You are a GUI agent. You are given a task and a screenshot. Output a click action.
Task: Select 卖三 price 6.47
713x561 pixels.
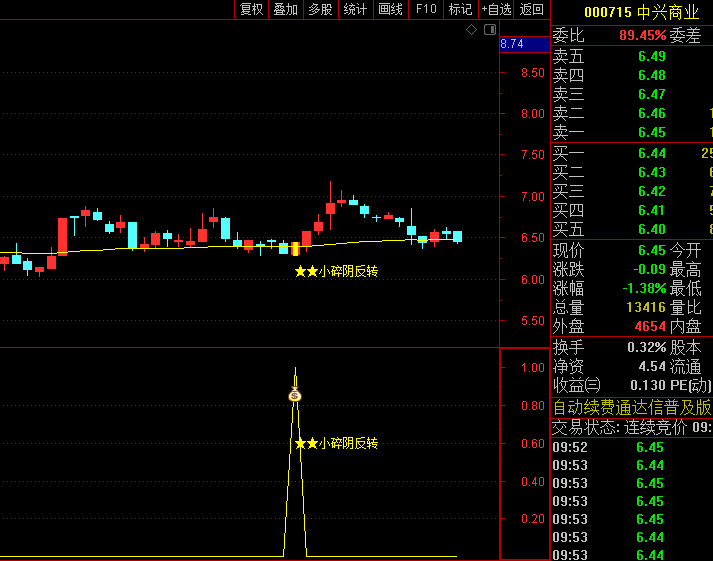[652, 95]
